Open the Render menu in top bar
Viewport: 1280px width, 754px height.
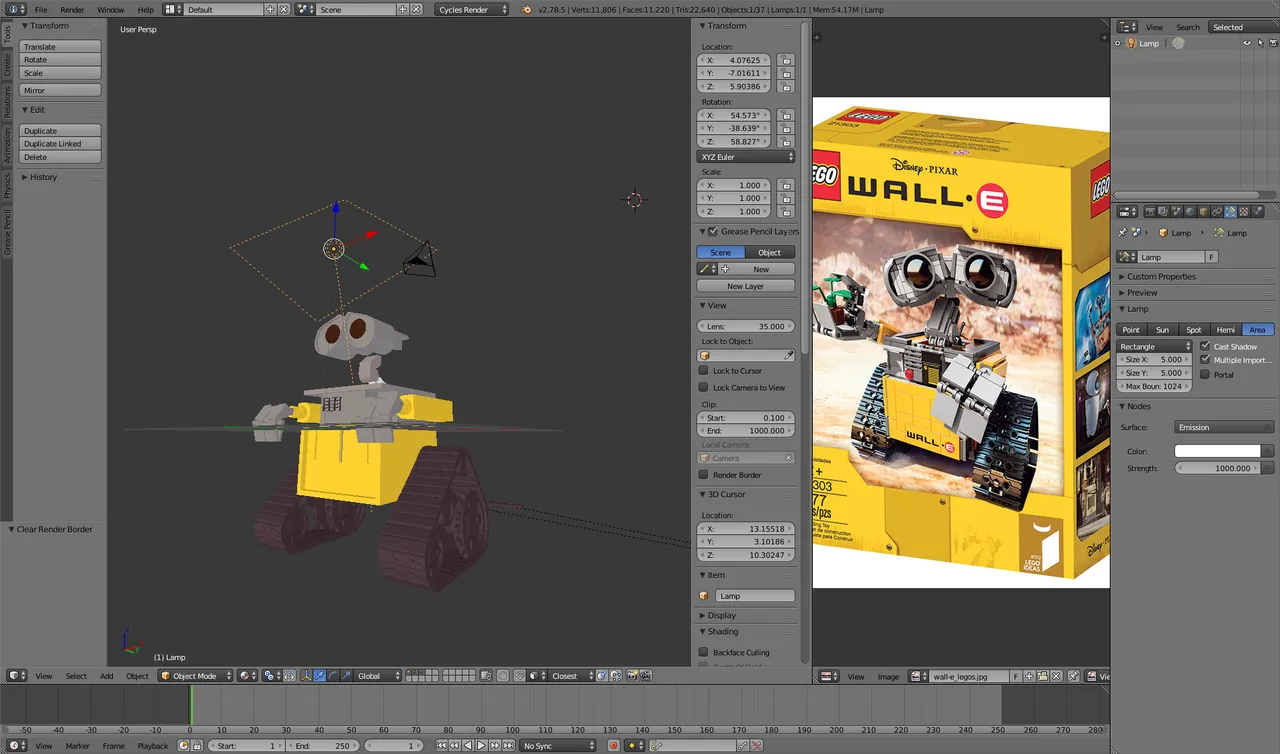(x=72, y=9)
